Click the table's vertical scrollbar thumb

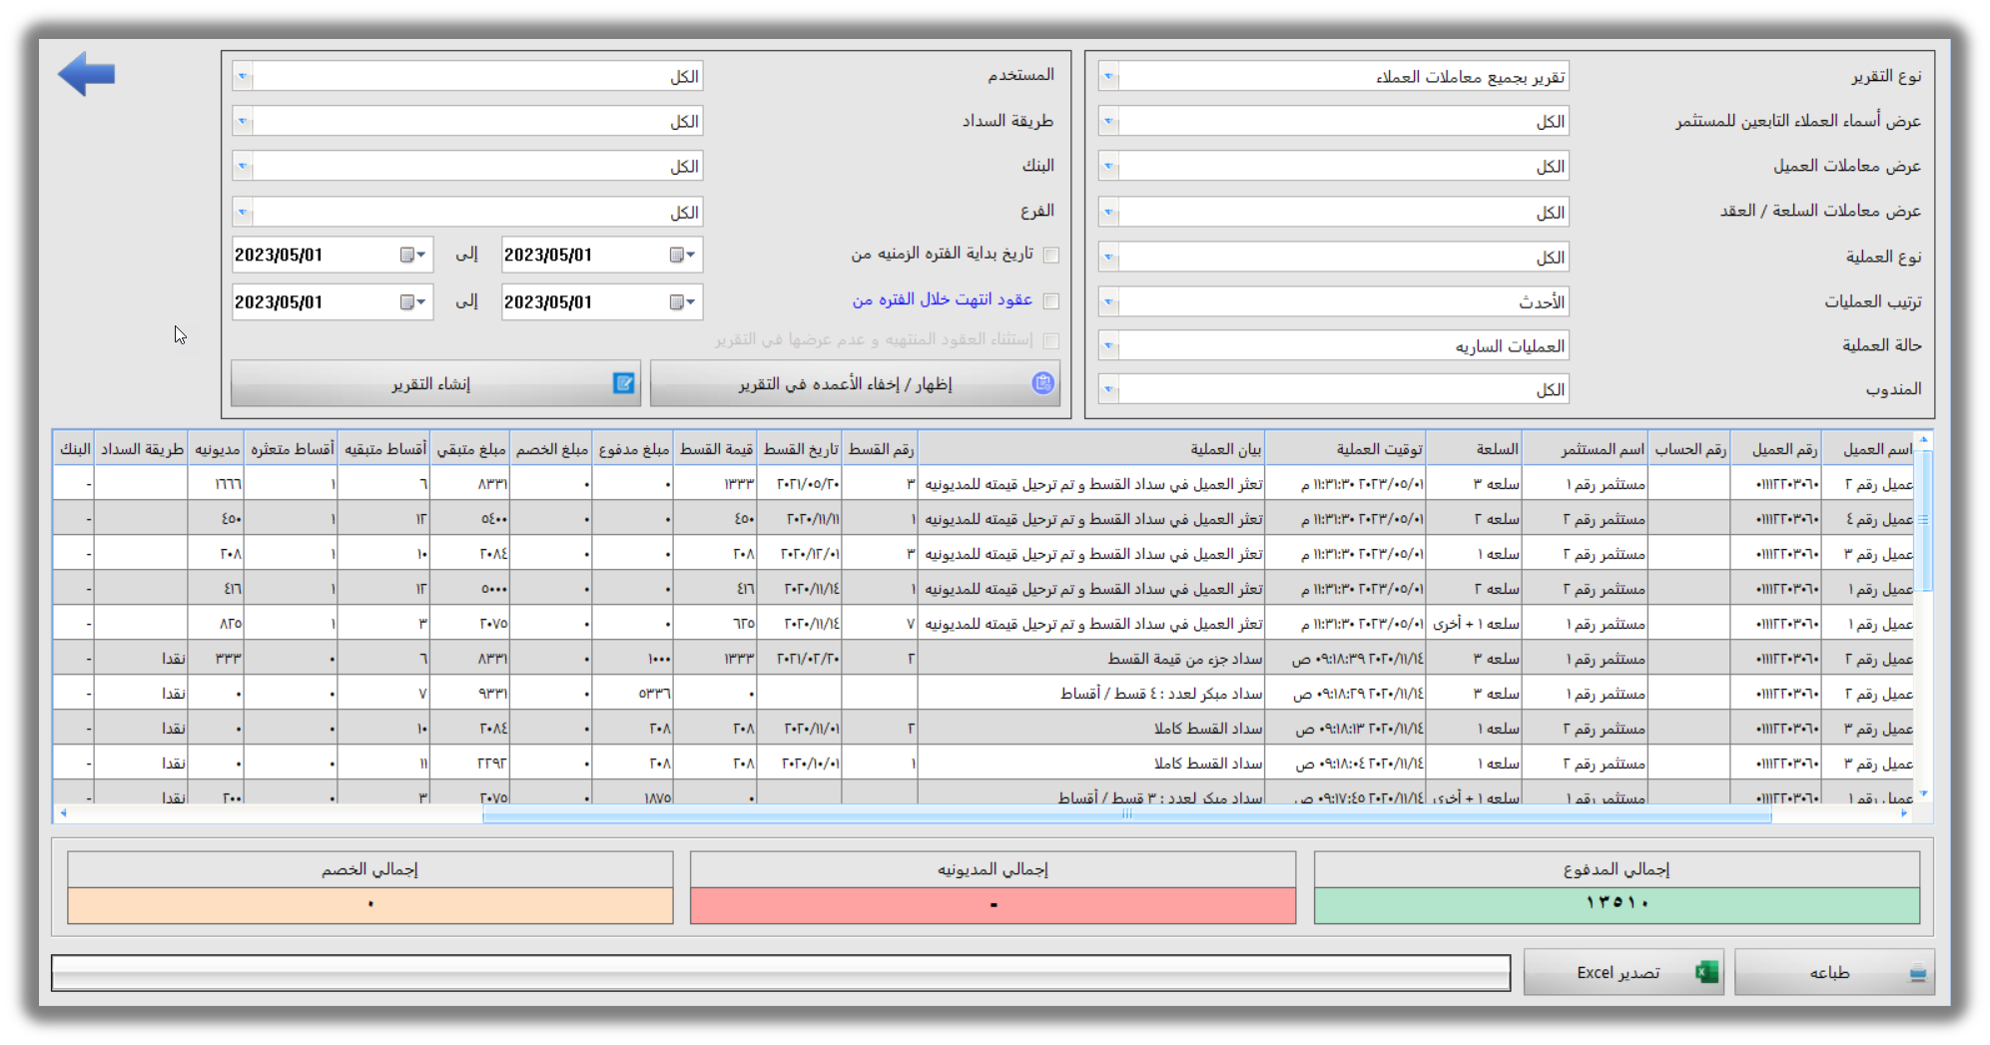1924,520
